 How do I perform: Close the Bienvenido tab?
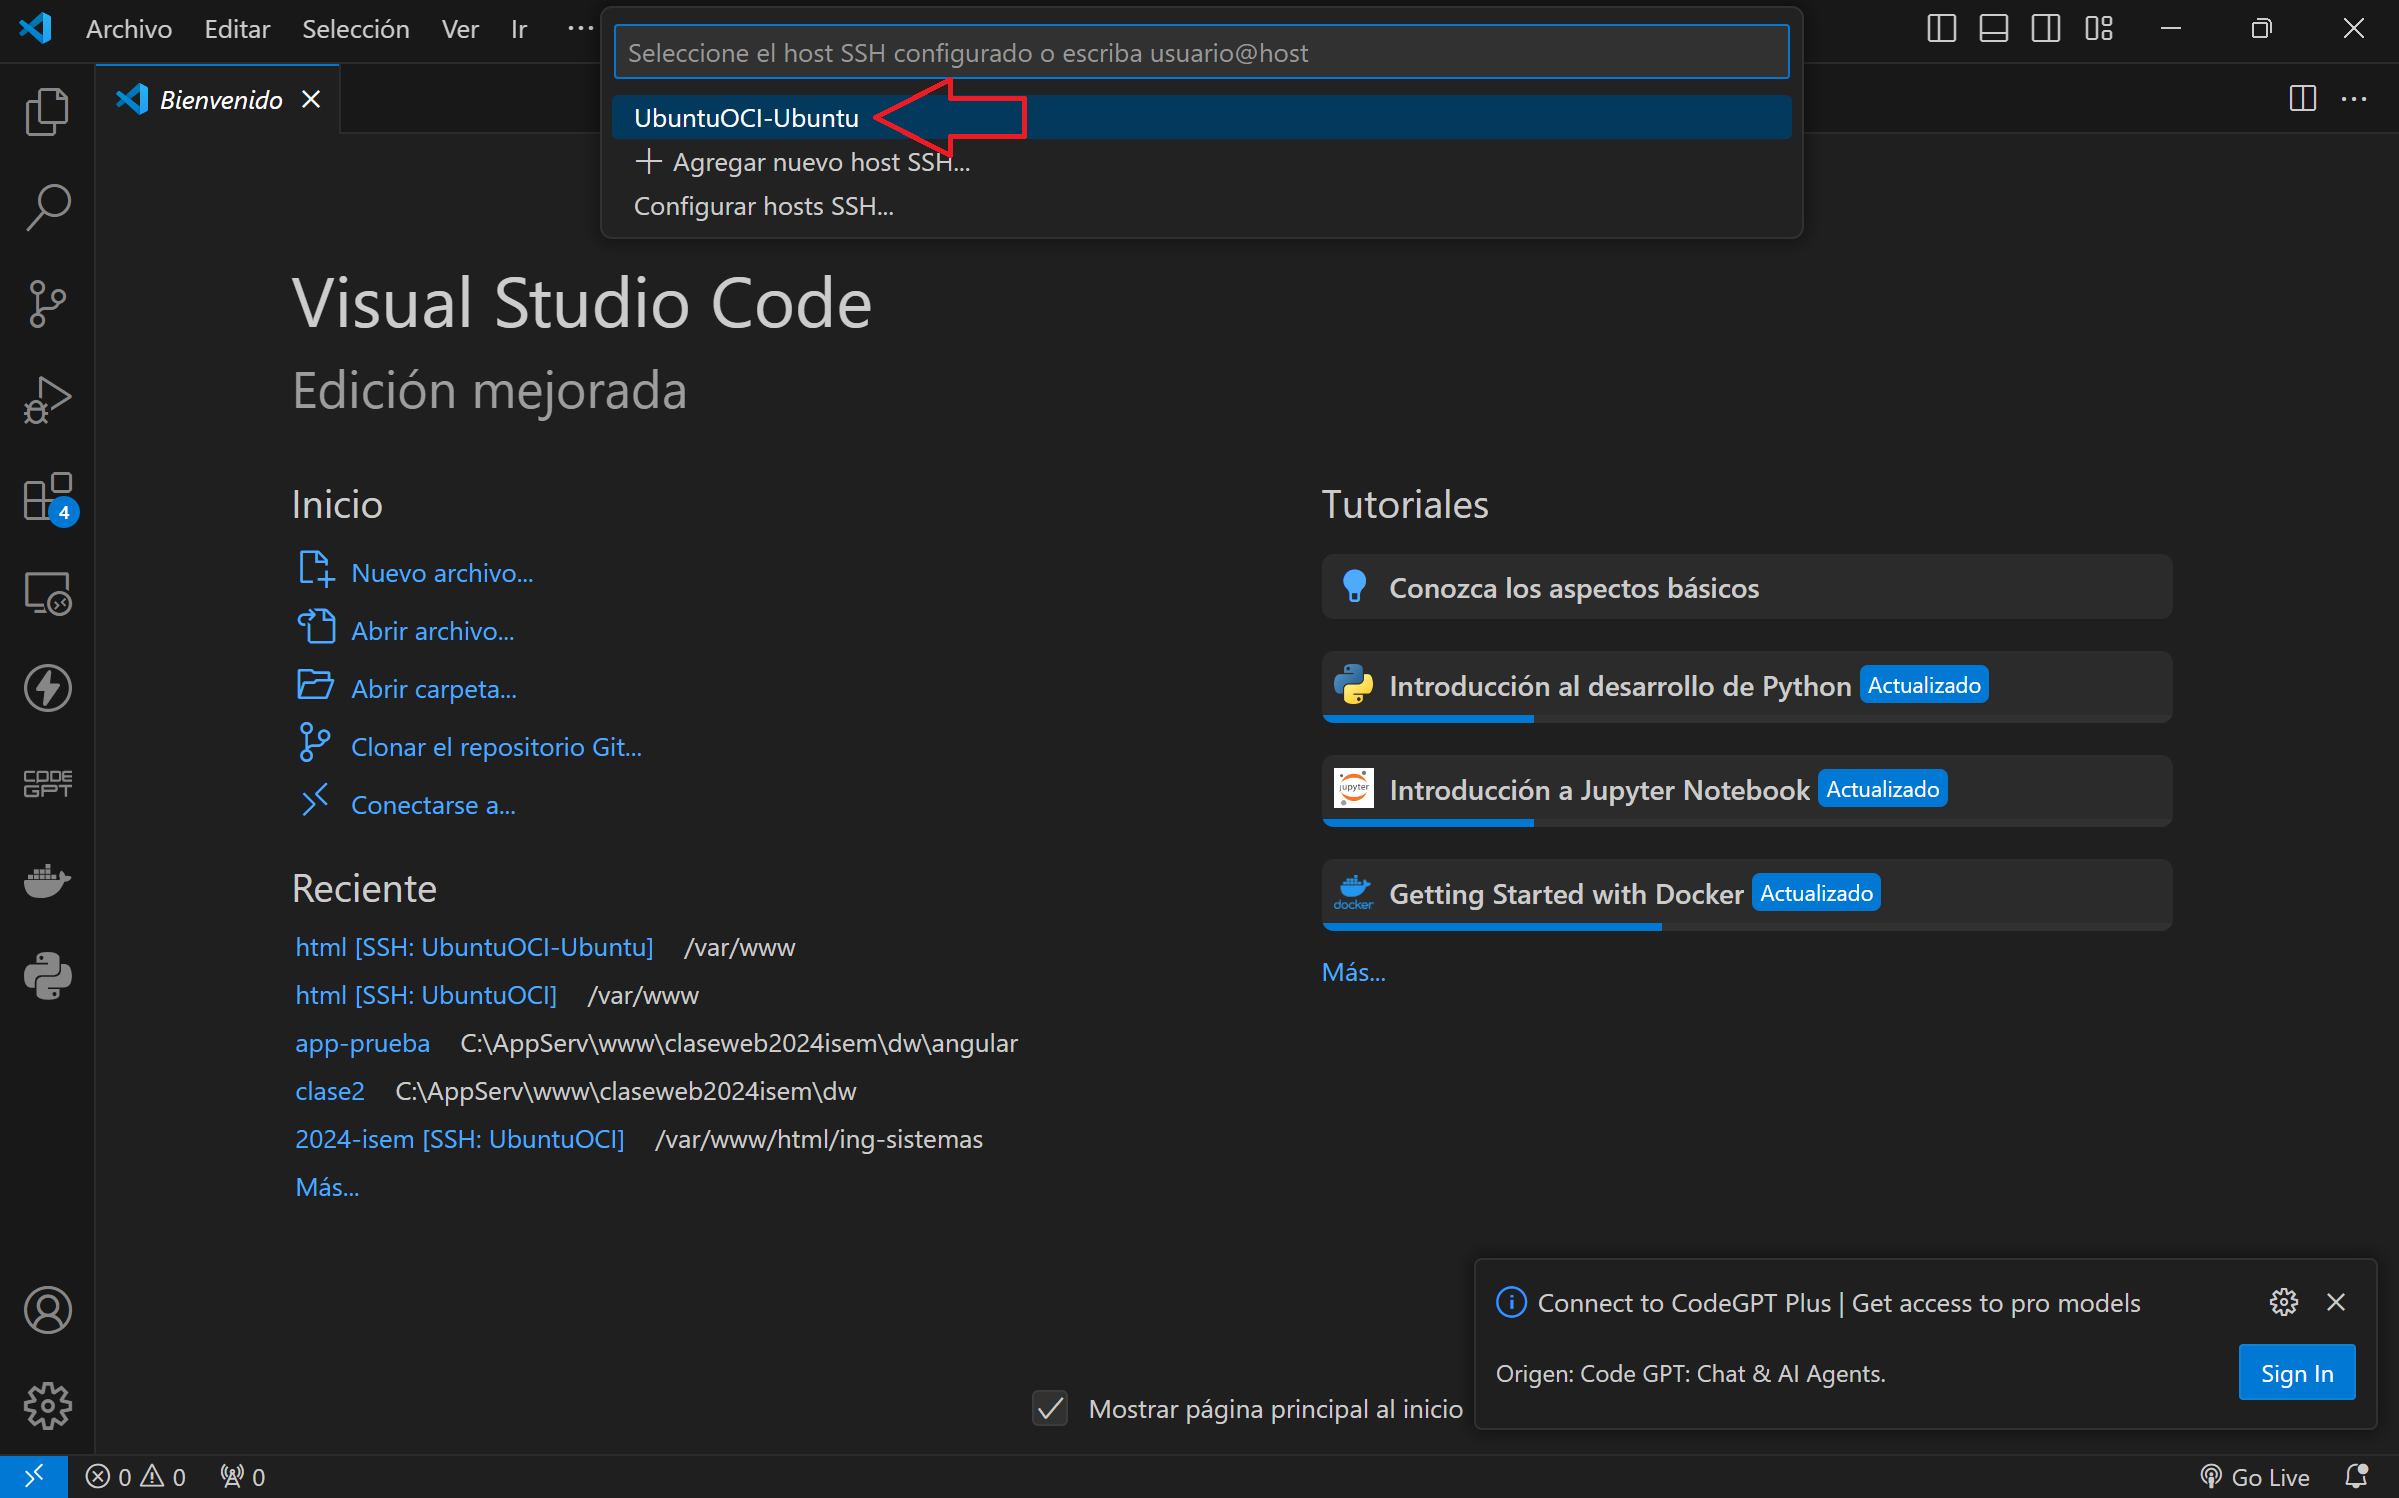311,99
